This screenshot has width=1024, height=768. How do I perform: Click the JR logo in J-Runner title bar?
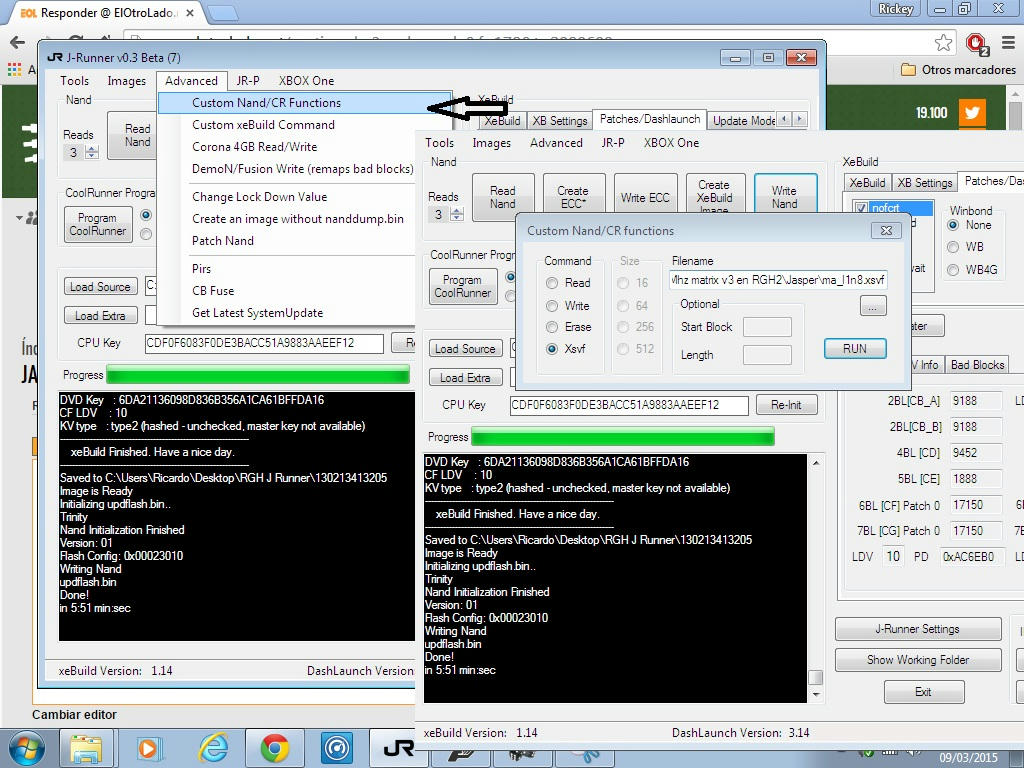(55, 57)
